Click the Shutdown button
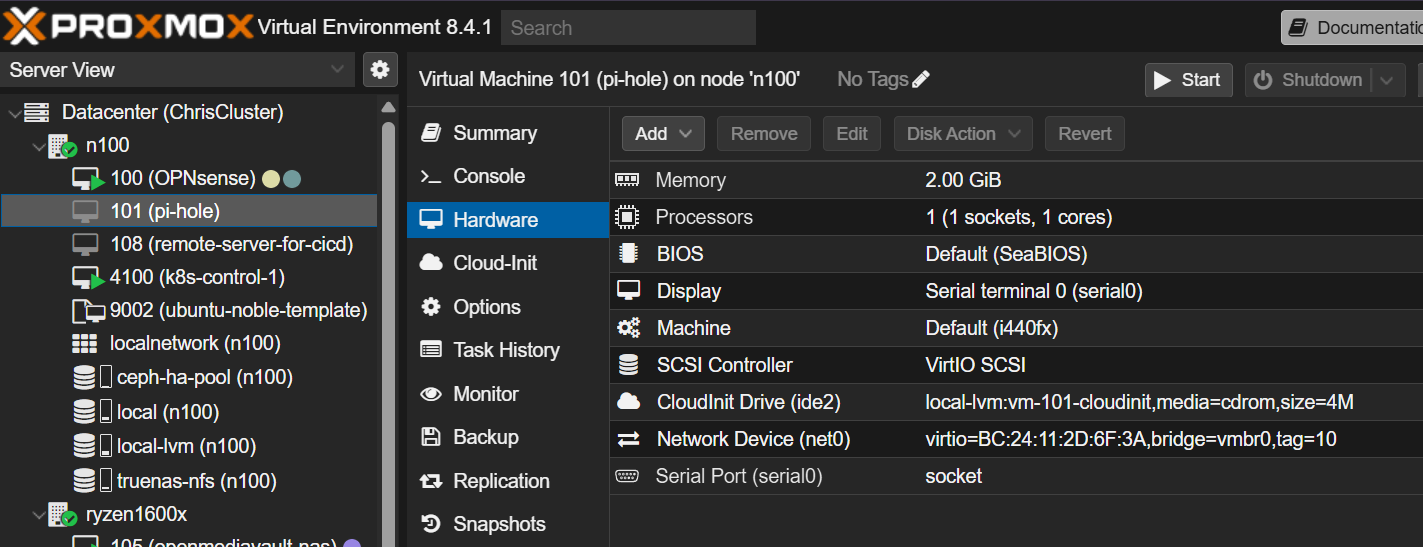Image resolution: width=1423 pixels, height=547 pixels. tap(1309, 80)
